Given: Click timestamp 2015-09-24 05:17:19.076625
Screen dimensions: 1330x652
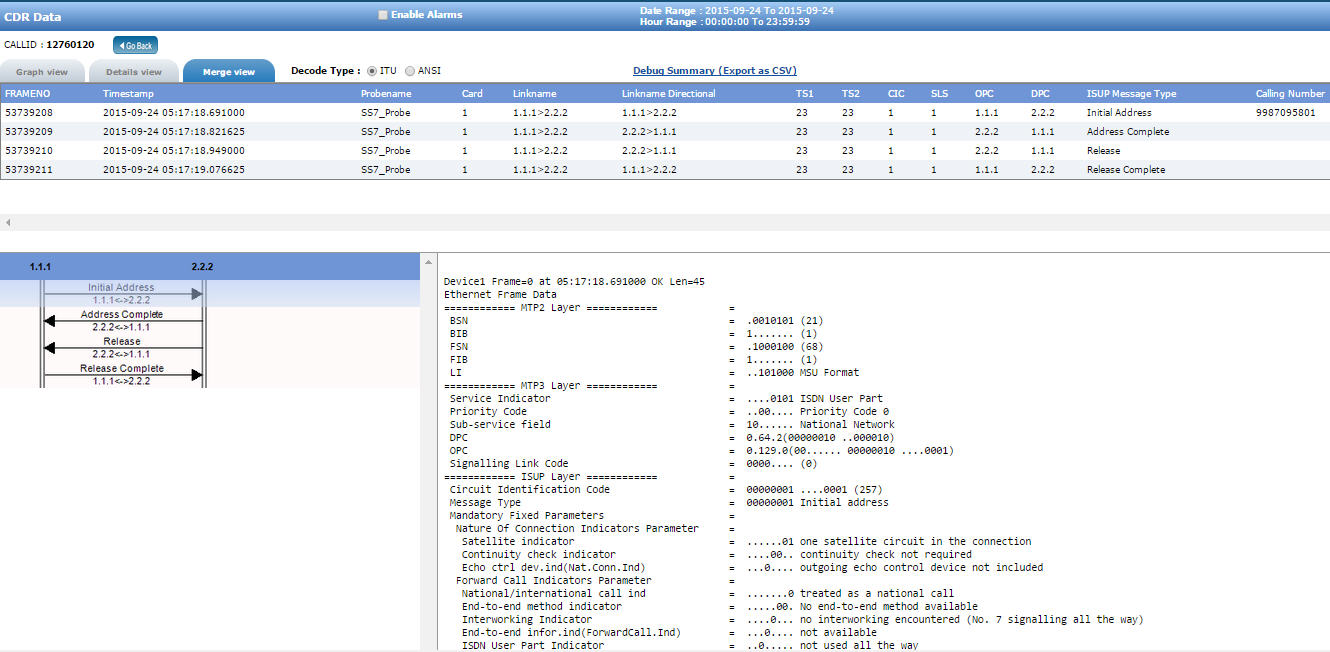Looking at the screenshot, I should tap(174, 170).
